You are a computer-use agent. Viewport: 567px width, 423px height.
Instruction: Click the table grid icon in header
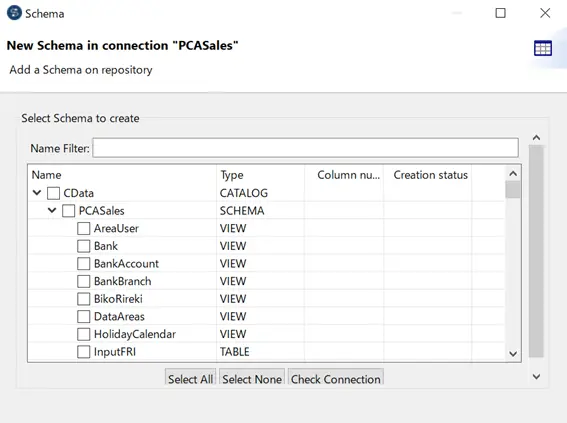(543, 48)
